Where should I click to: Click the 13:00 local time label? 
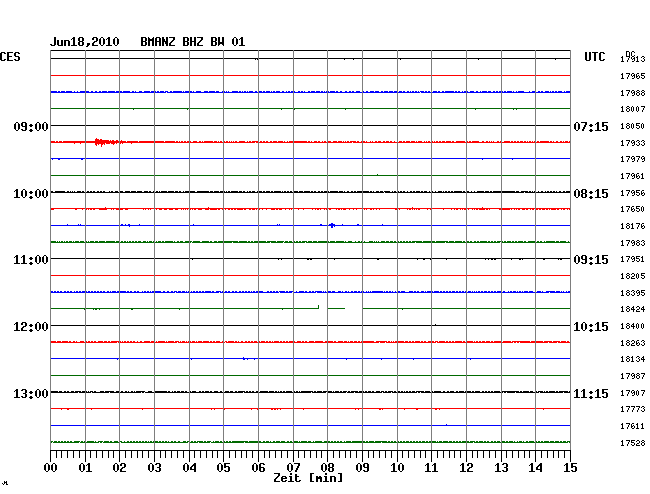click(x=31, y=393)
